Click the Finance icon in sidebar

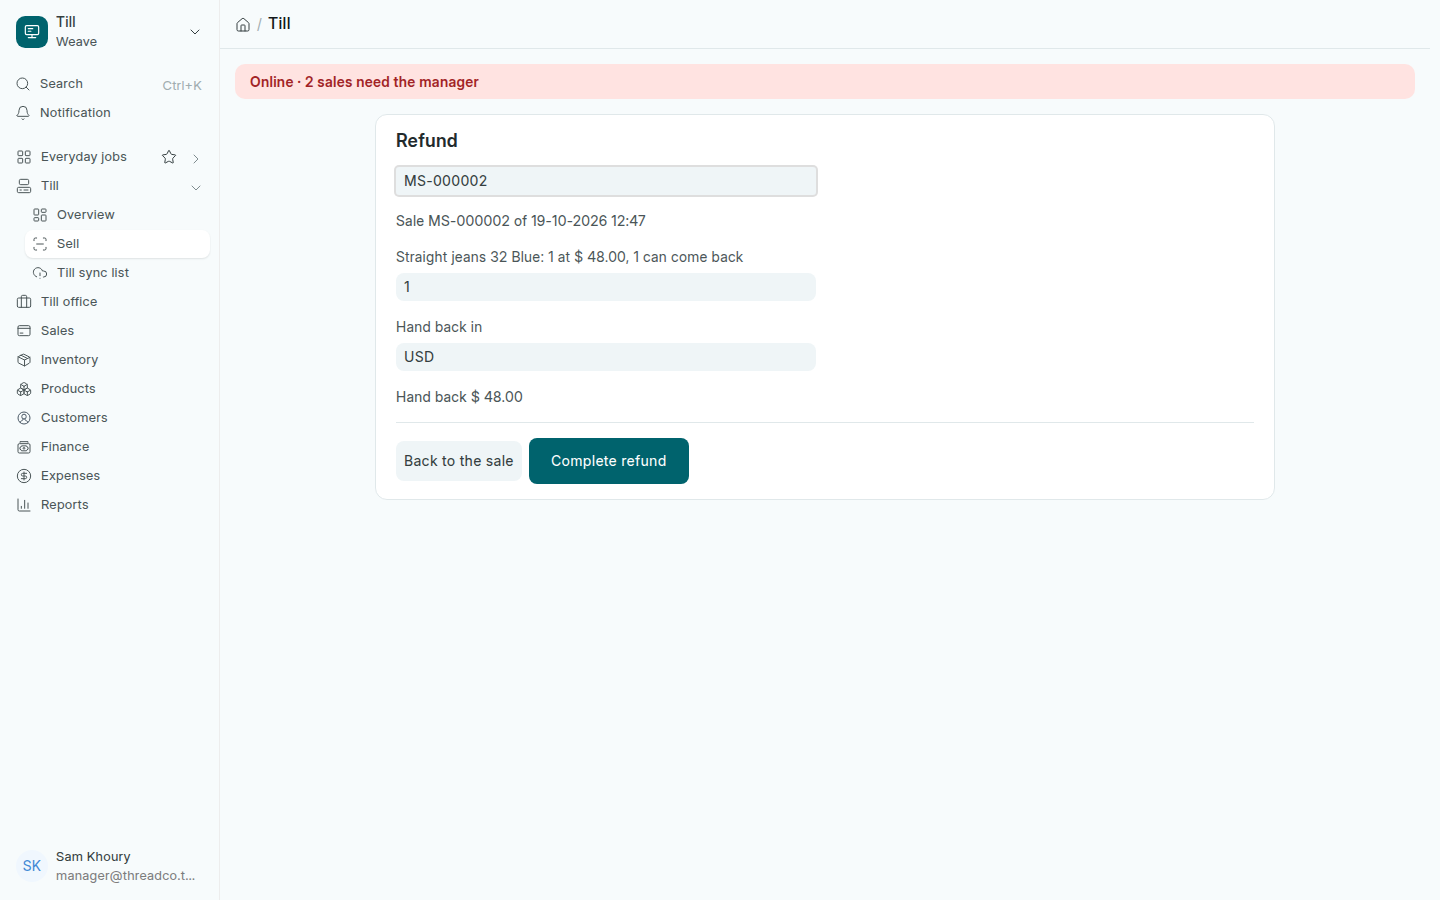coord(24,447)
